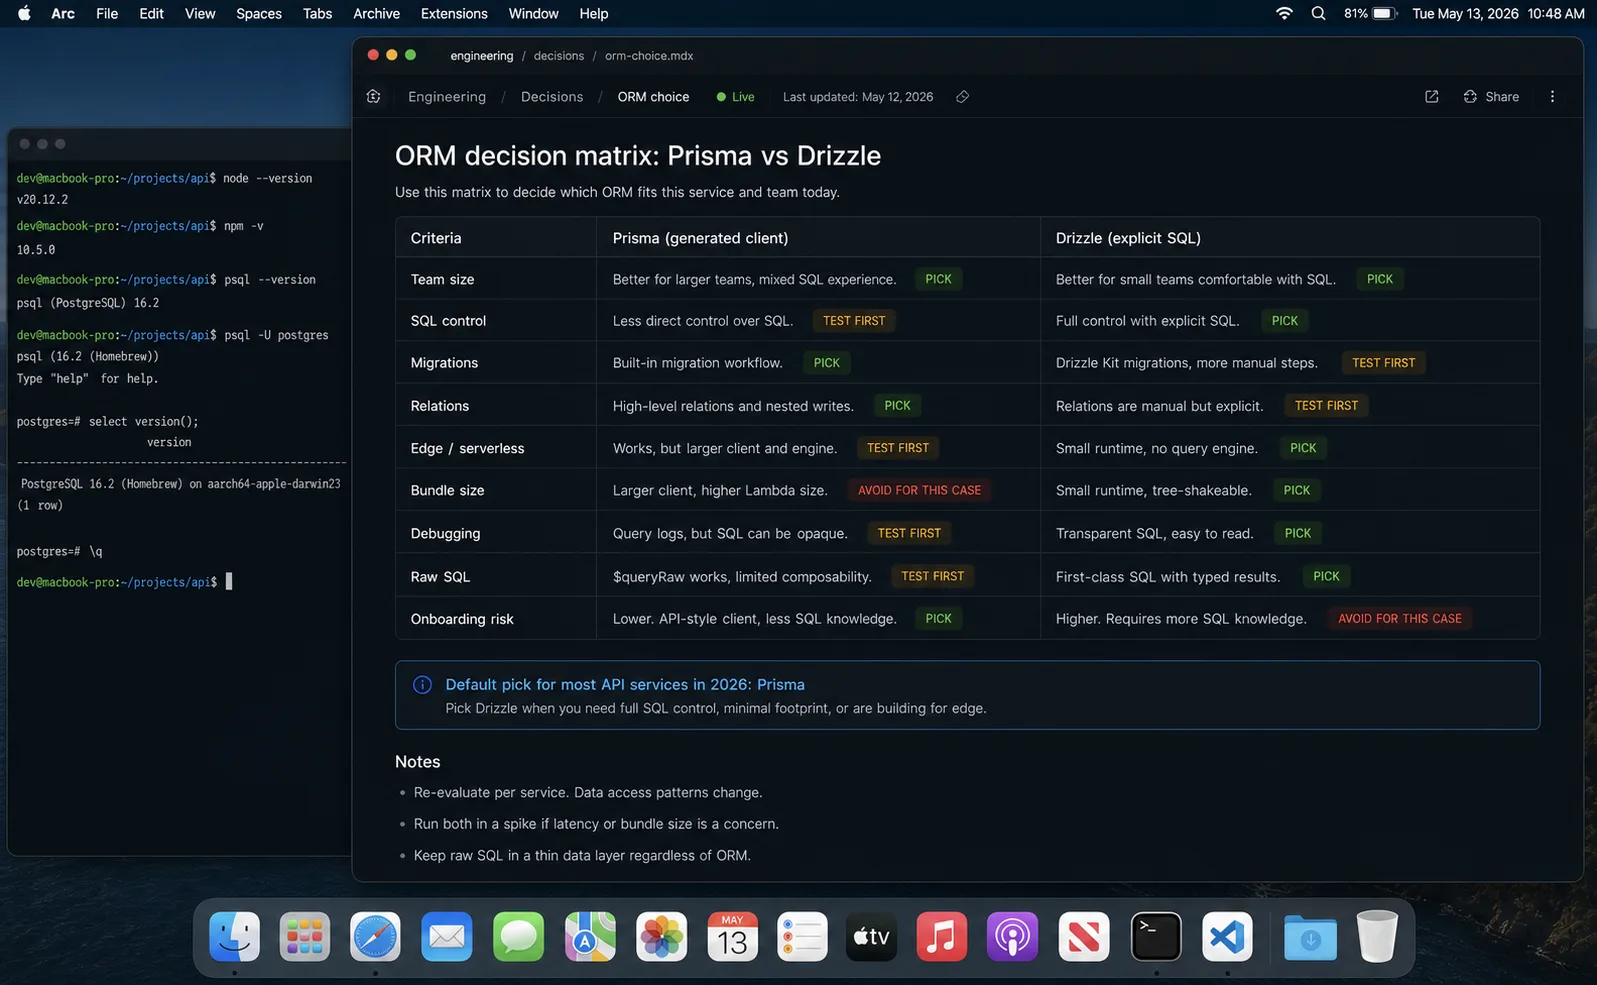Click the Edge / serverless criteria cell
The width and height of the screenshot is (1597, 985).
point(496,448)
